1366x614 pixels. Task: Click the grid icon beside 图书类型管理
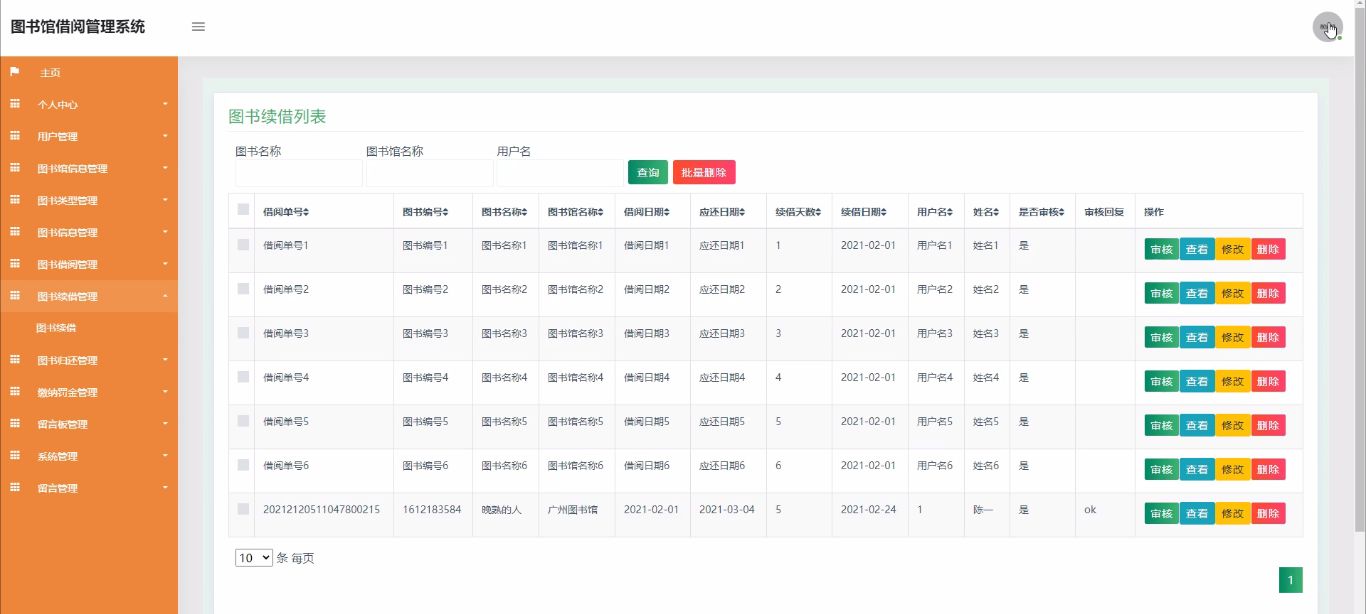click(15, 200)
